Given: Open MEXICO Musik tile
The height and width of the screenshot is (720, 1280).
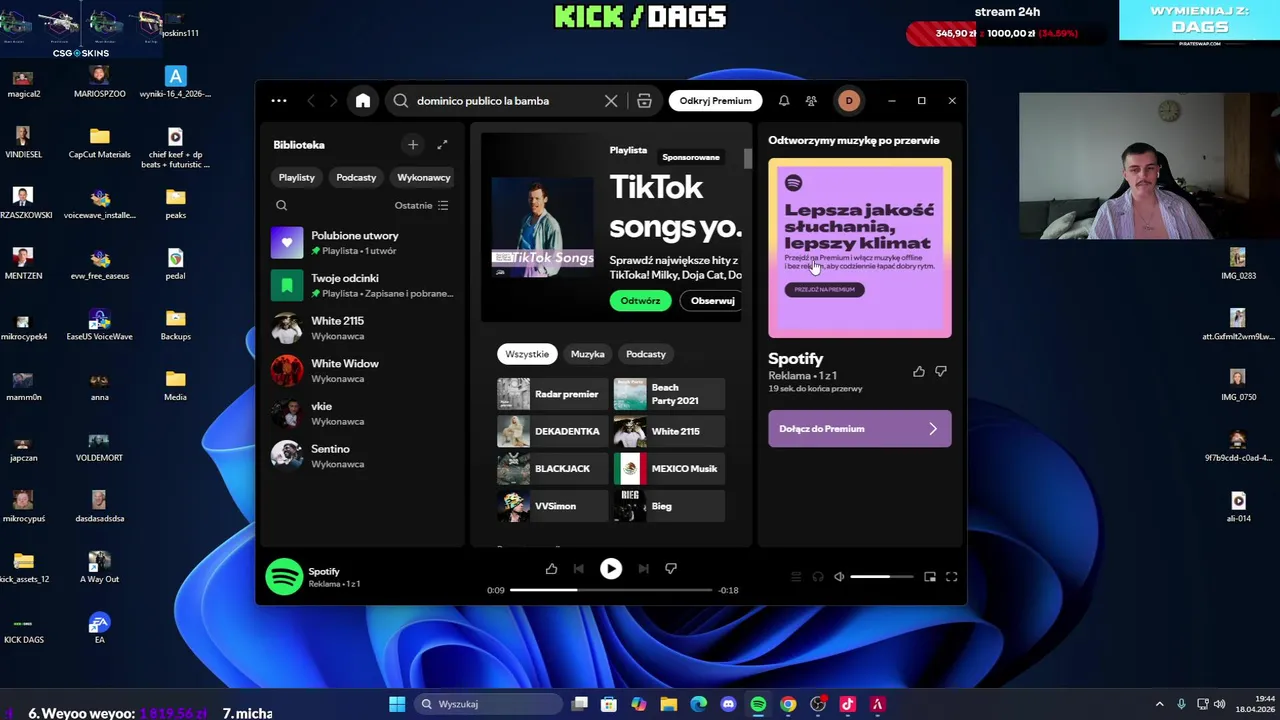Looking at the screenshot, I should point(668,469).
